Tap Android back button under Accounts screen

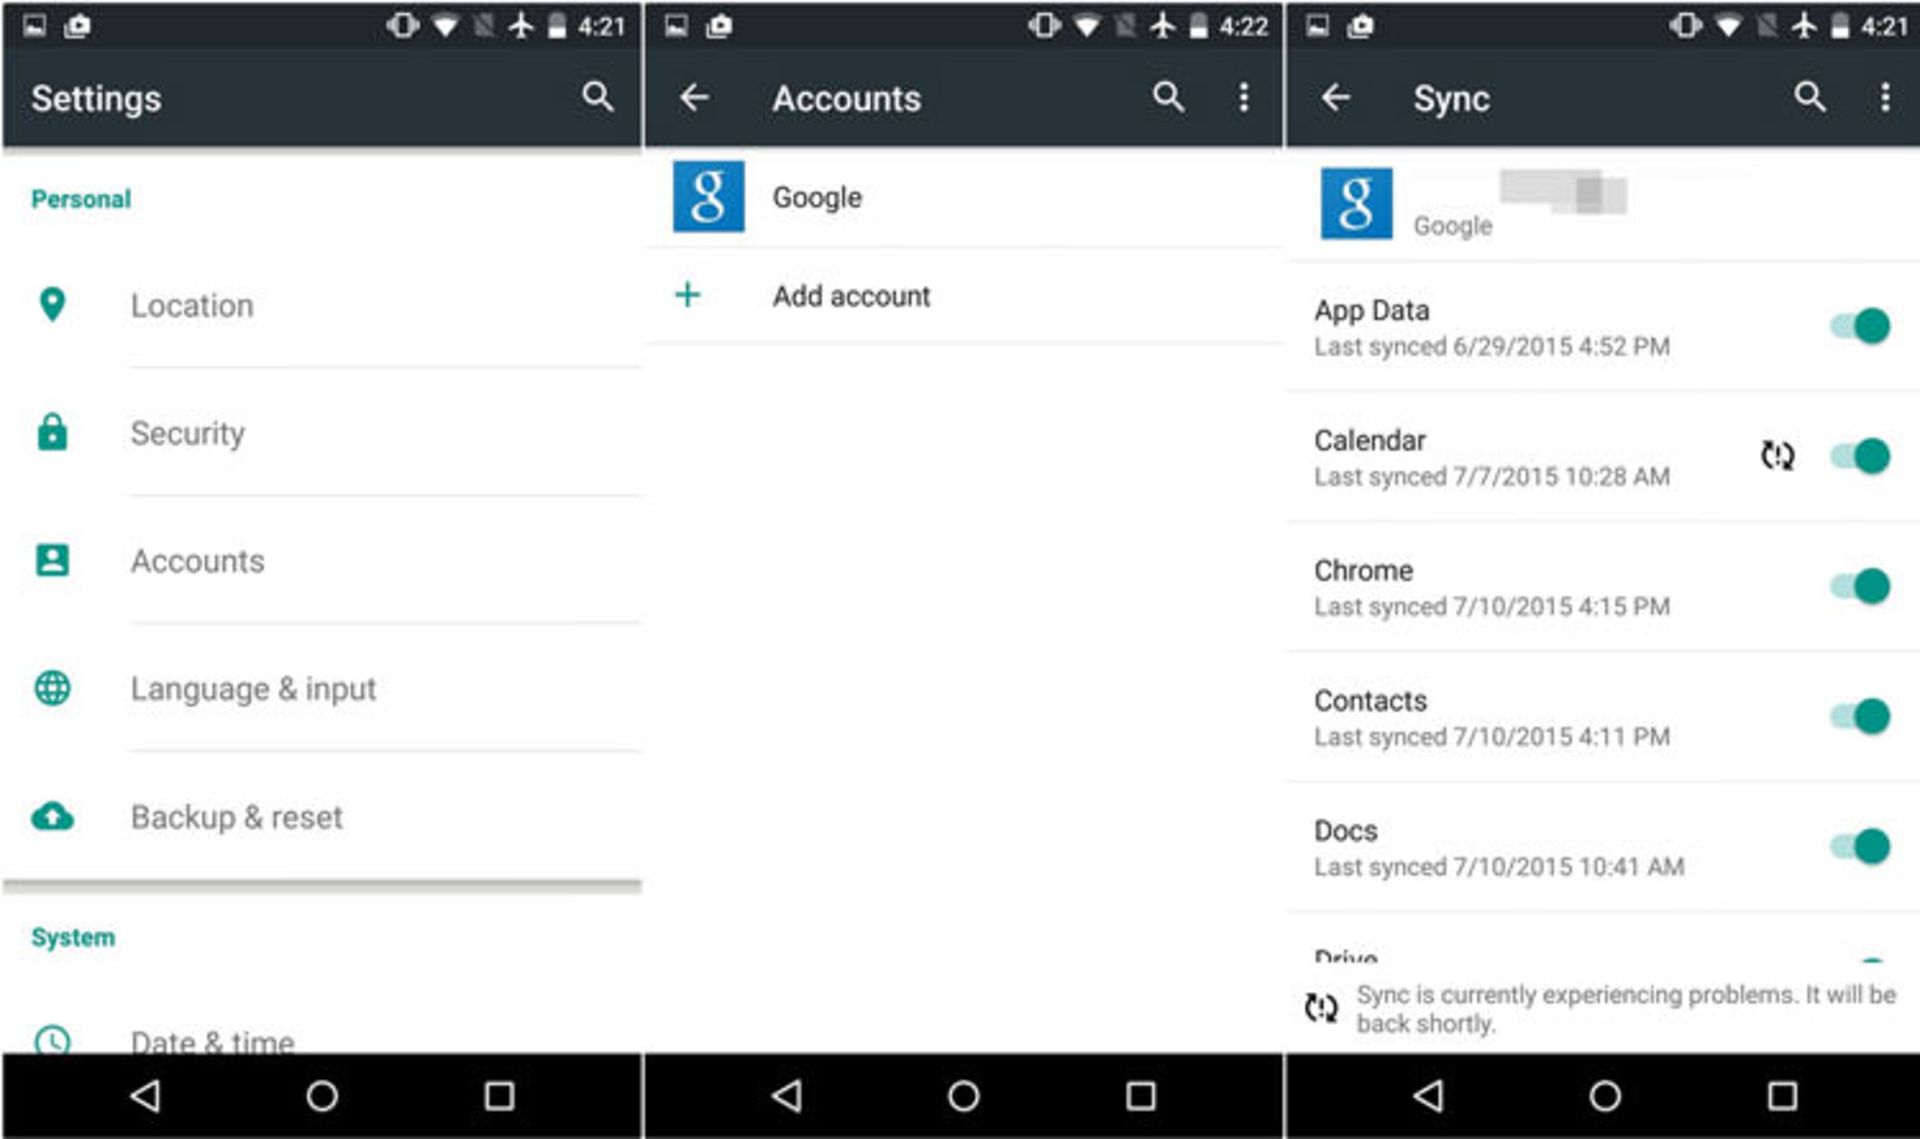pyautogui.click(x=788, y=1096)
